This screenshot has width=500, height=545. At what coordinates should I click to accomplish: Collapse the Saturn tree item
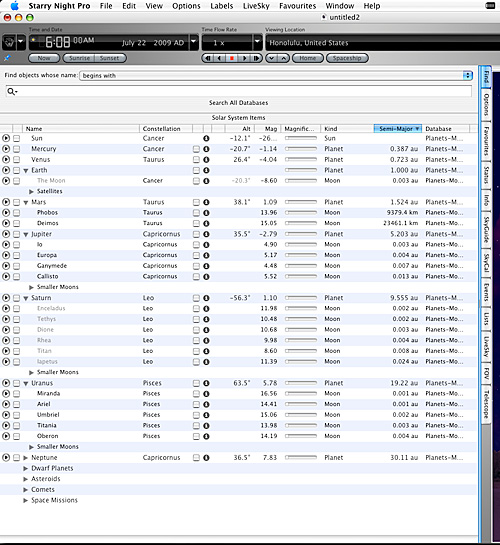[26, 298]
